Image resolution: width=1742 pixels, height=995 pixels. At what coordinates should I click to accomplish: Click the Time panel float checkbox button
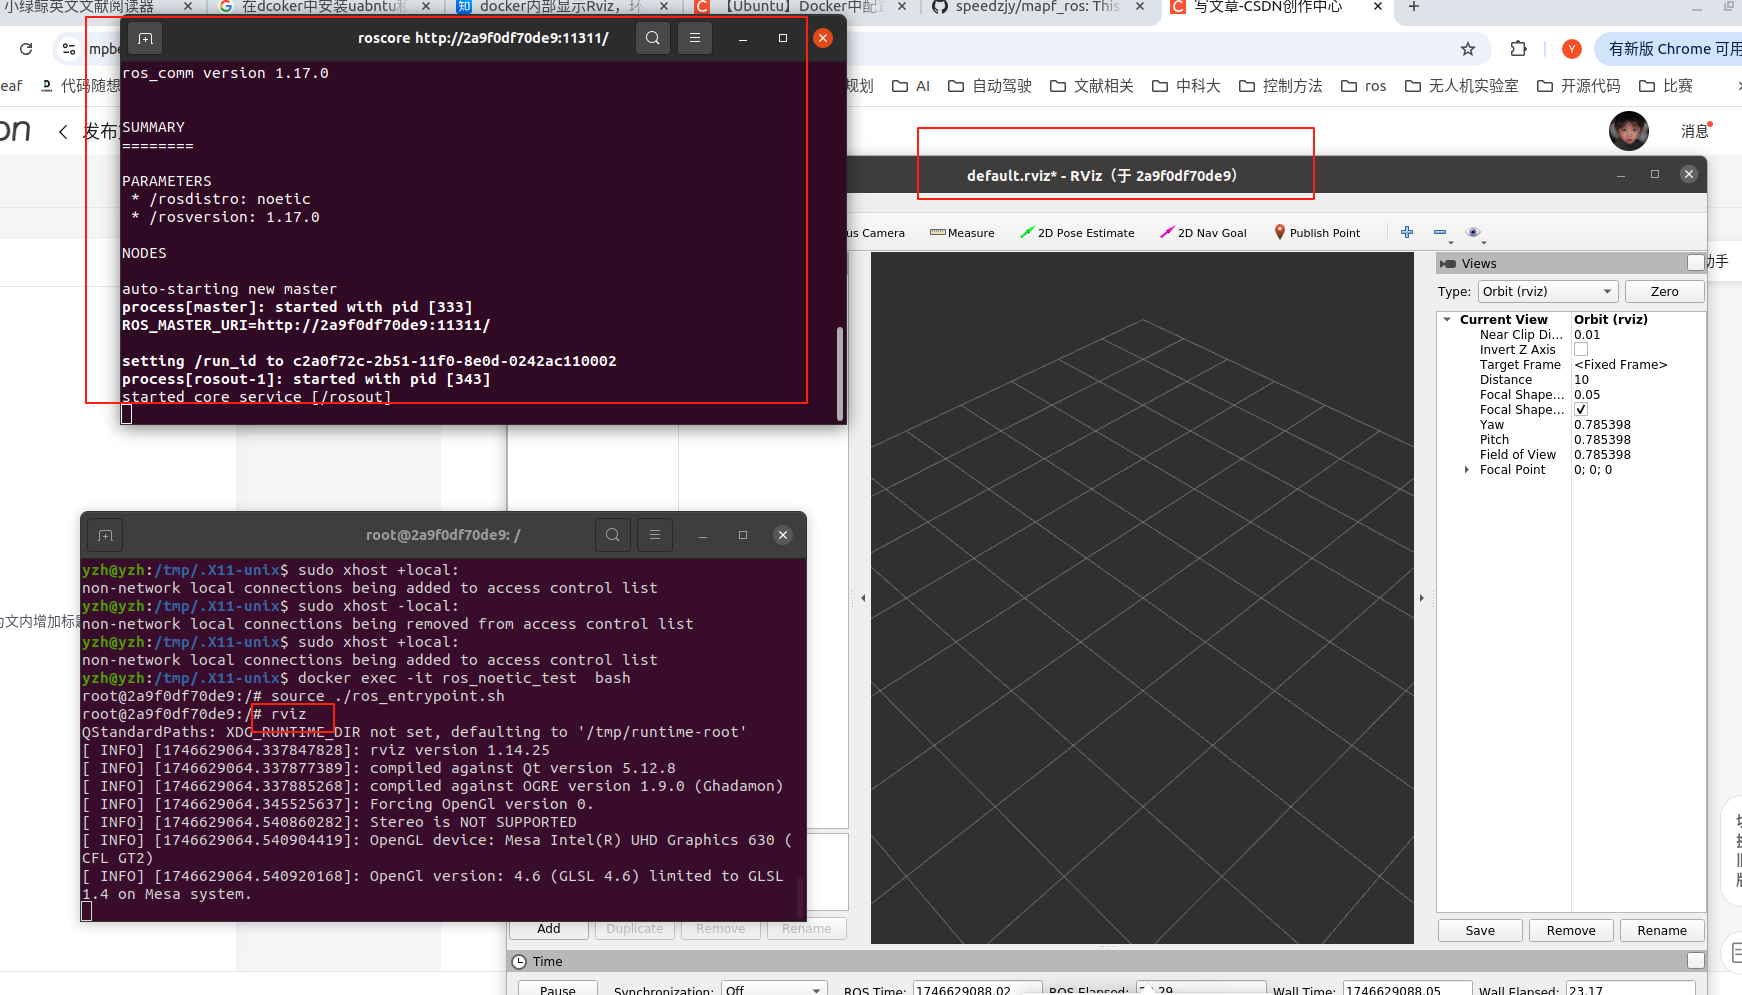(1695, 961)
